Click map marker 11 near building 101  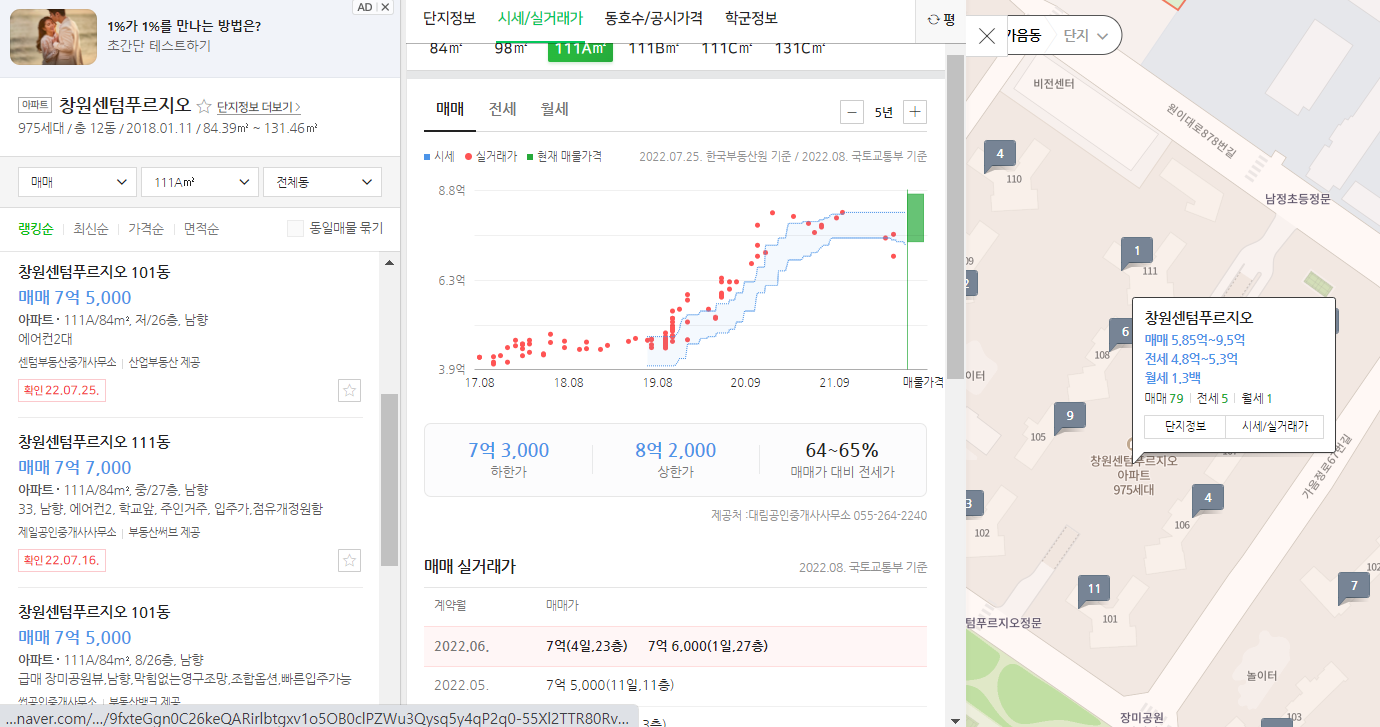[x=1093, y=590]
